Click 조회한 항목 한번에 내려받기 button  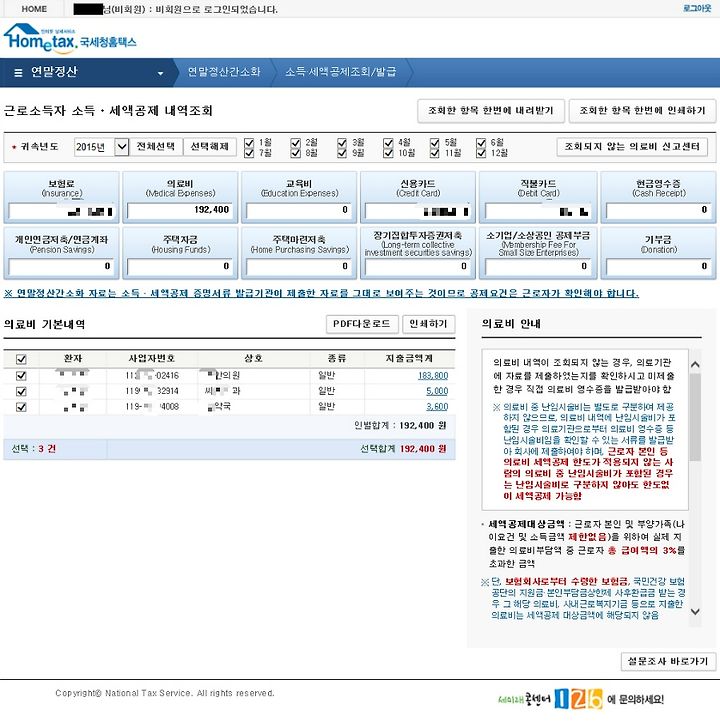tap(491, 110)
